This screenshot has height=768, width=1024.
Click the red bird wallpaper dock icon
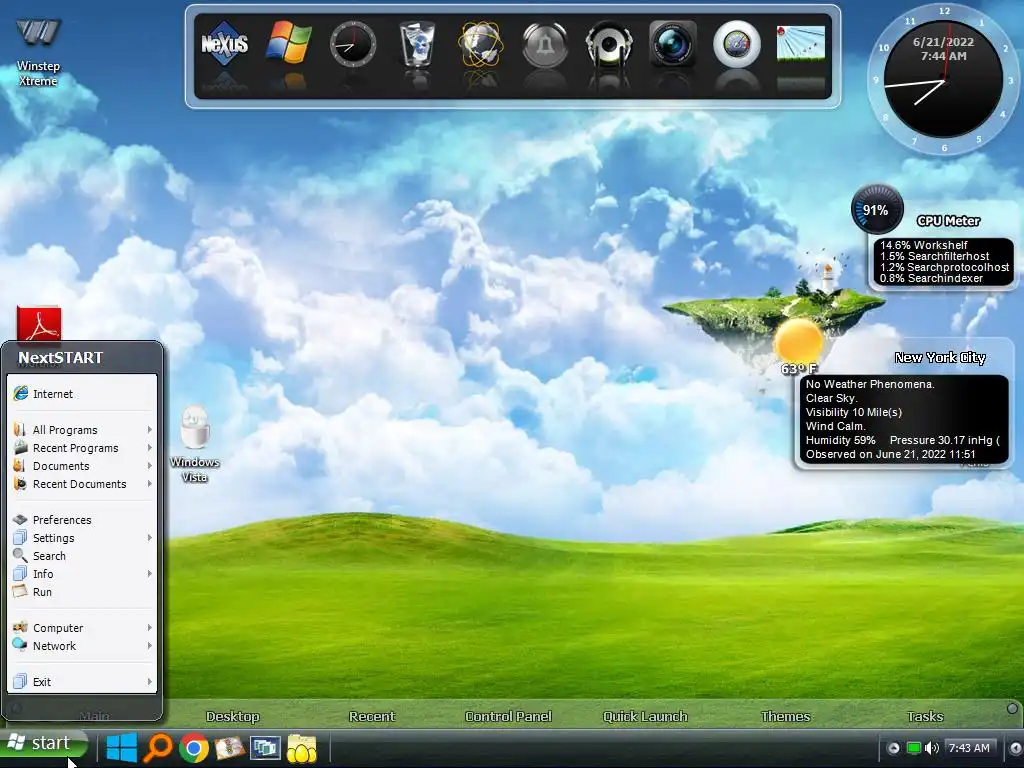pos(801,43)
